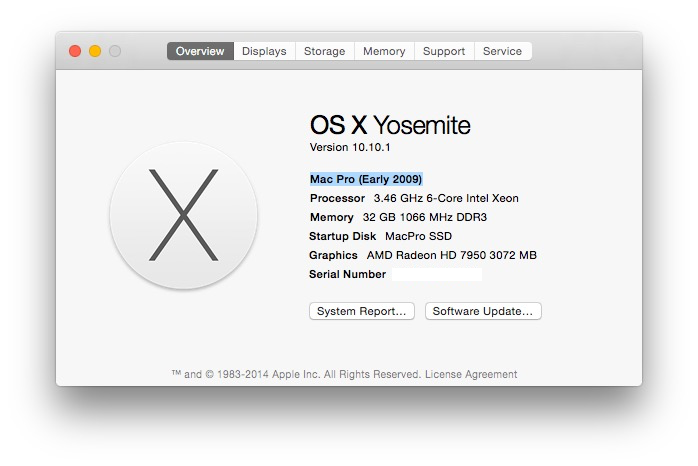Select the AMD Radeon HD 7950 3072 MB value
This screenshot has height=466, width=698.
(452, 255)
